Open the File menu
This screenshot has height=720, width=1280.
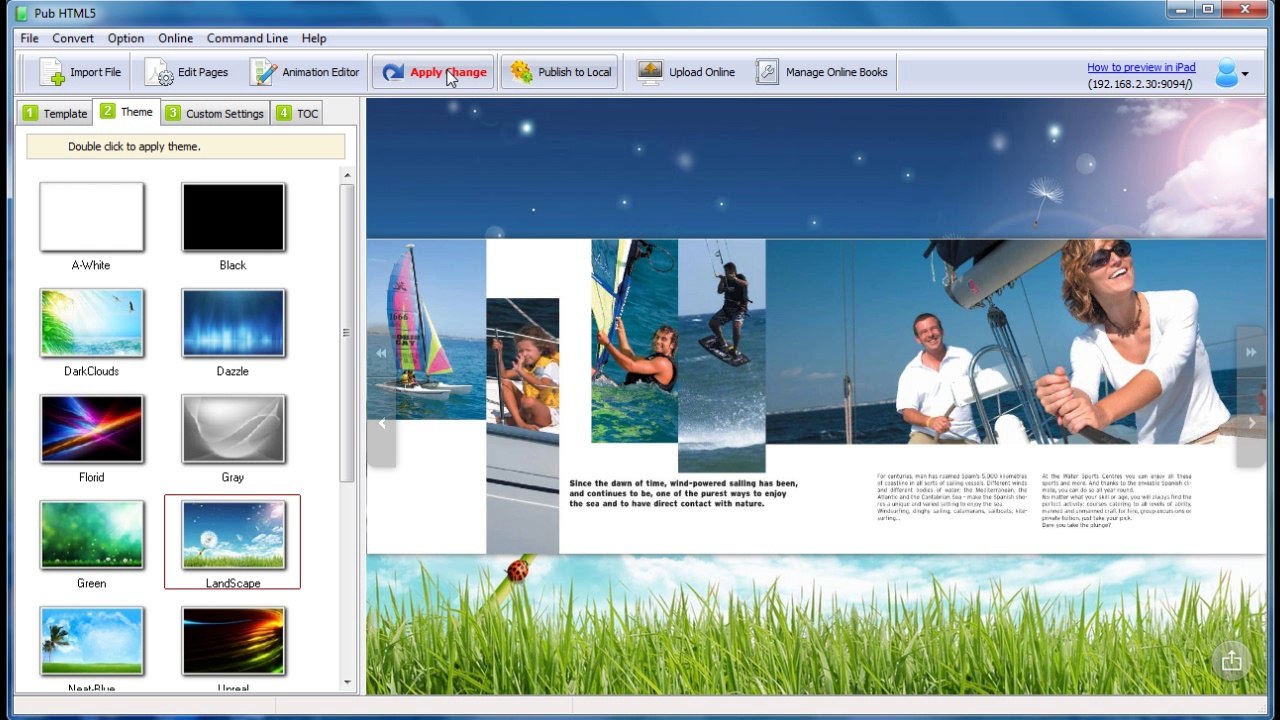pyautogui.click(x=30, y=38)
